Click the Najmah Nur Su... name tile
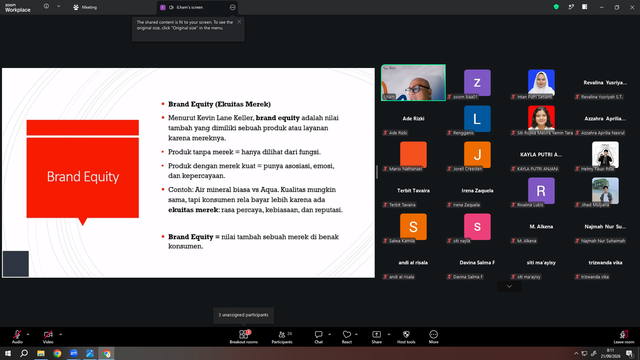640x360 pixels. pos(605,227)
